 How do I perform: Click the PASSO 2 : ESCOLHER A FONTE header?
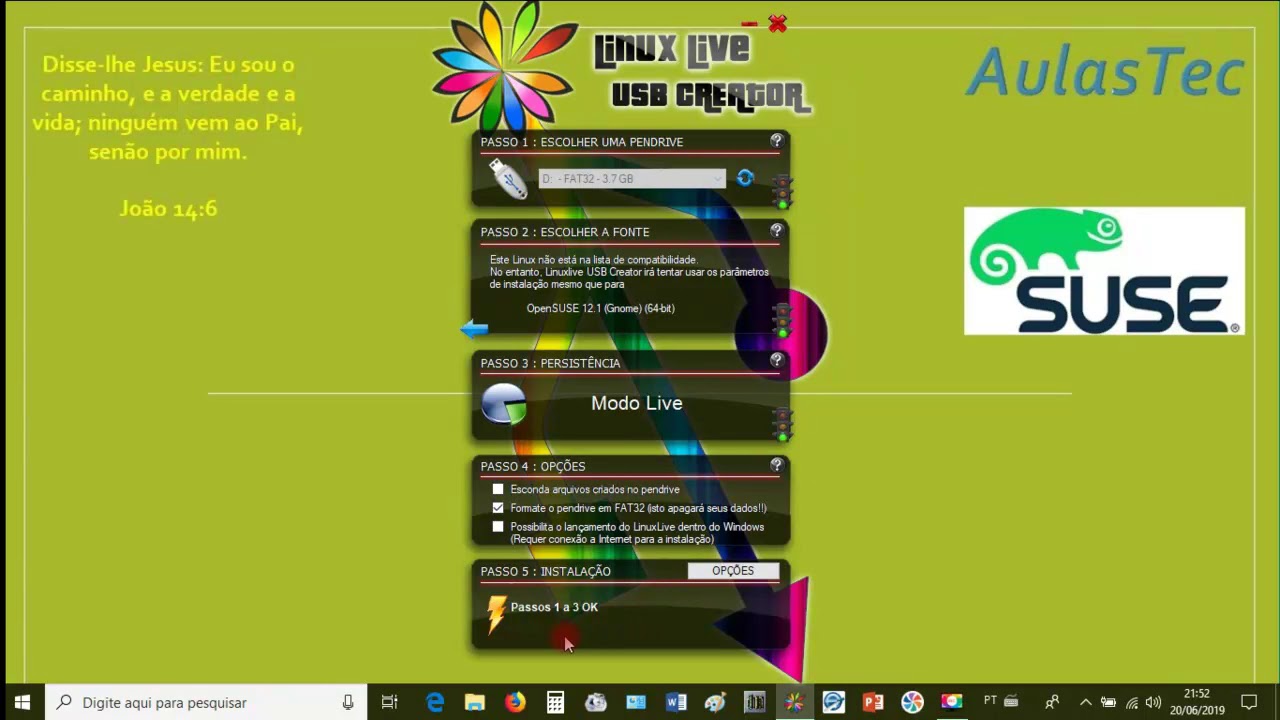click(x=565, y=232)
